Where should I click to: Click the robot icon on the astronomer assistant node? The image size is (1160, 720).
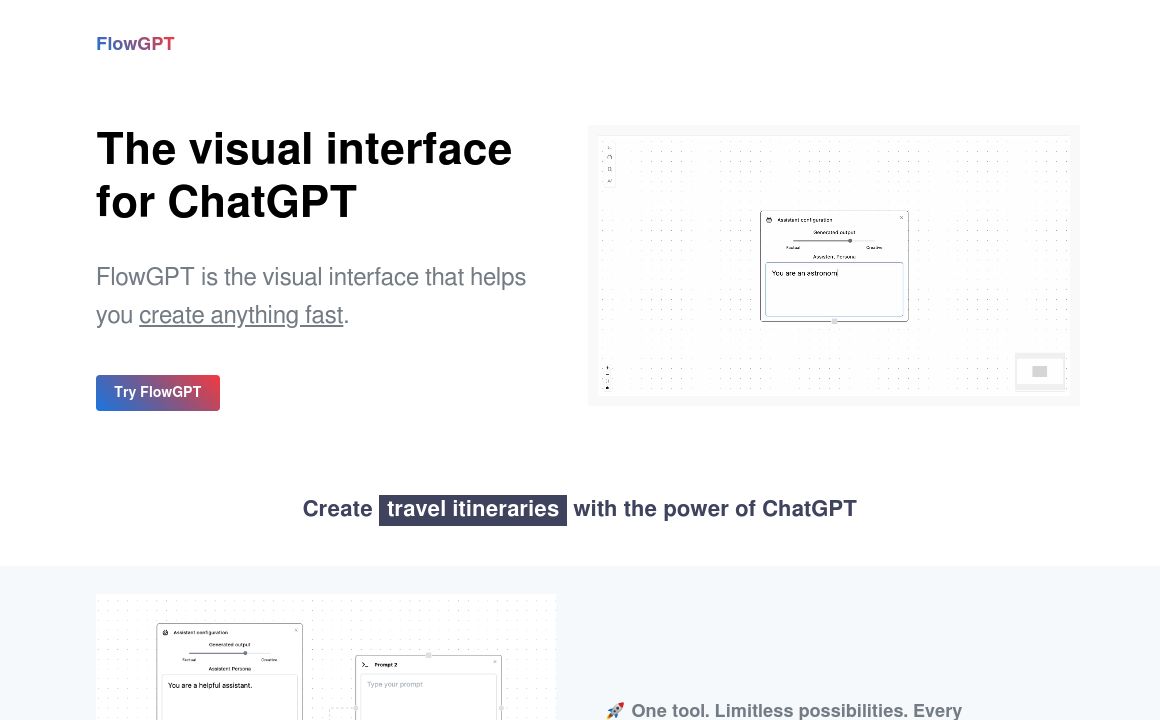769,219
